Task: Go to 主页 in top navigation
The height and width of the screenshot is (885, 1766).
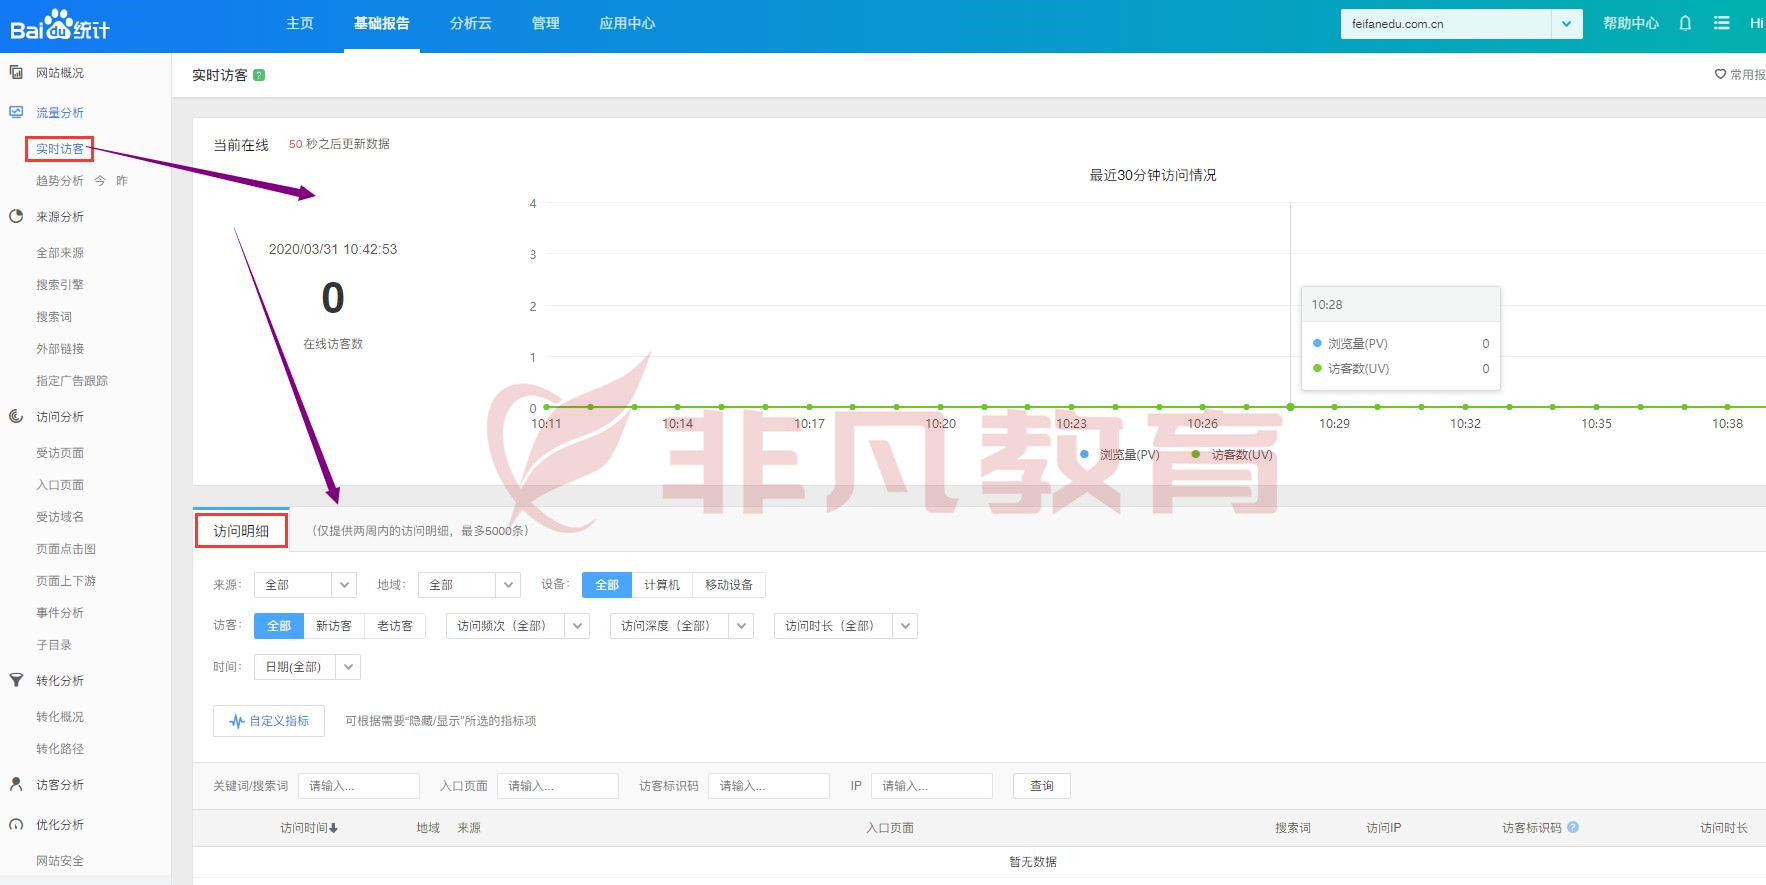Action: tap(300, 23)
